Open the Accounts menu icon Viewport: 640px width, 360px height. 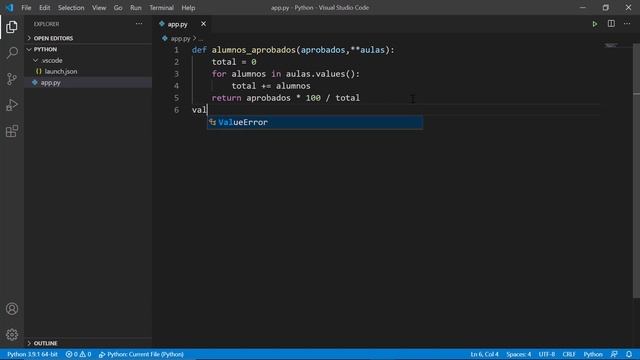[12, 309]
